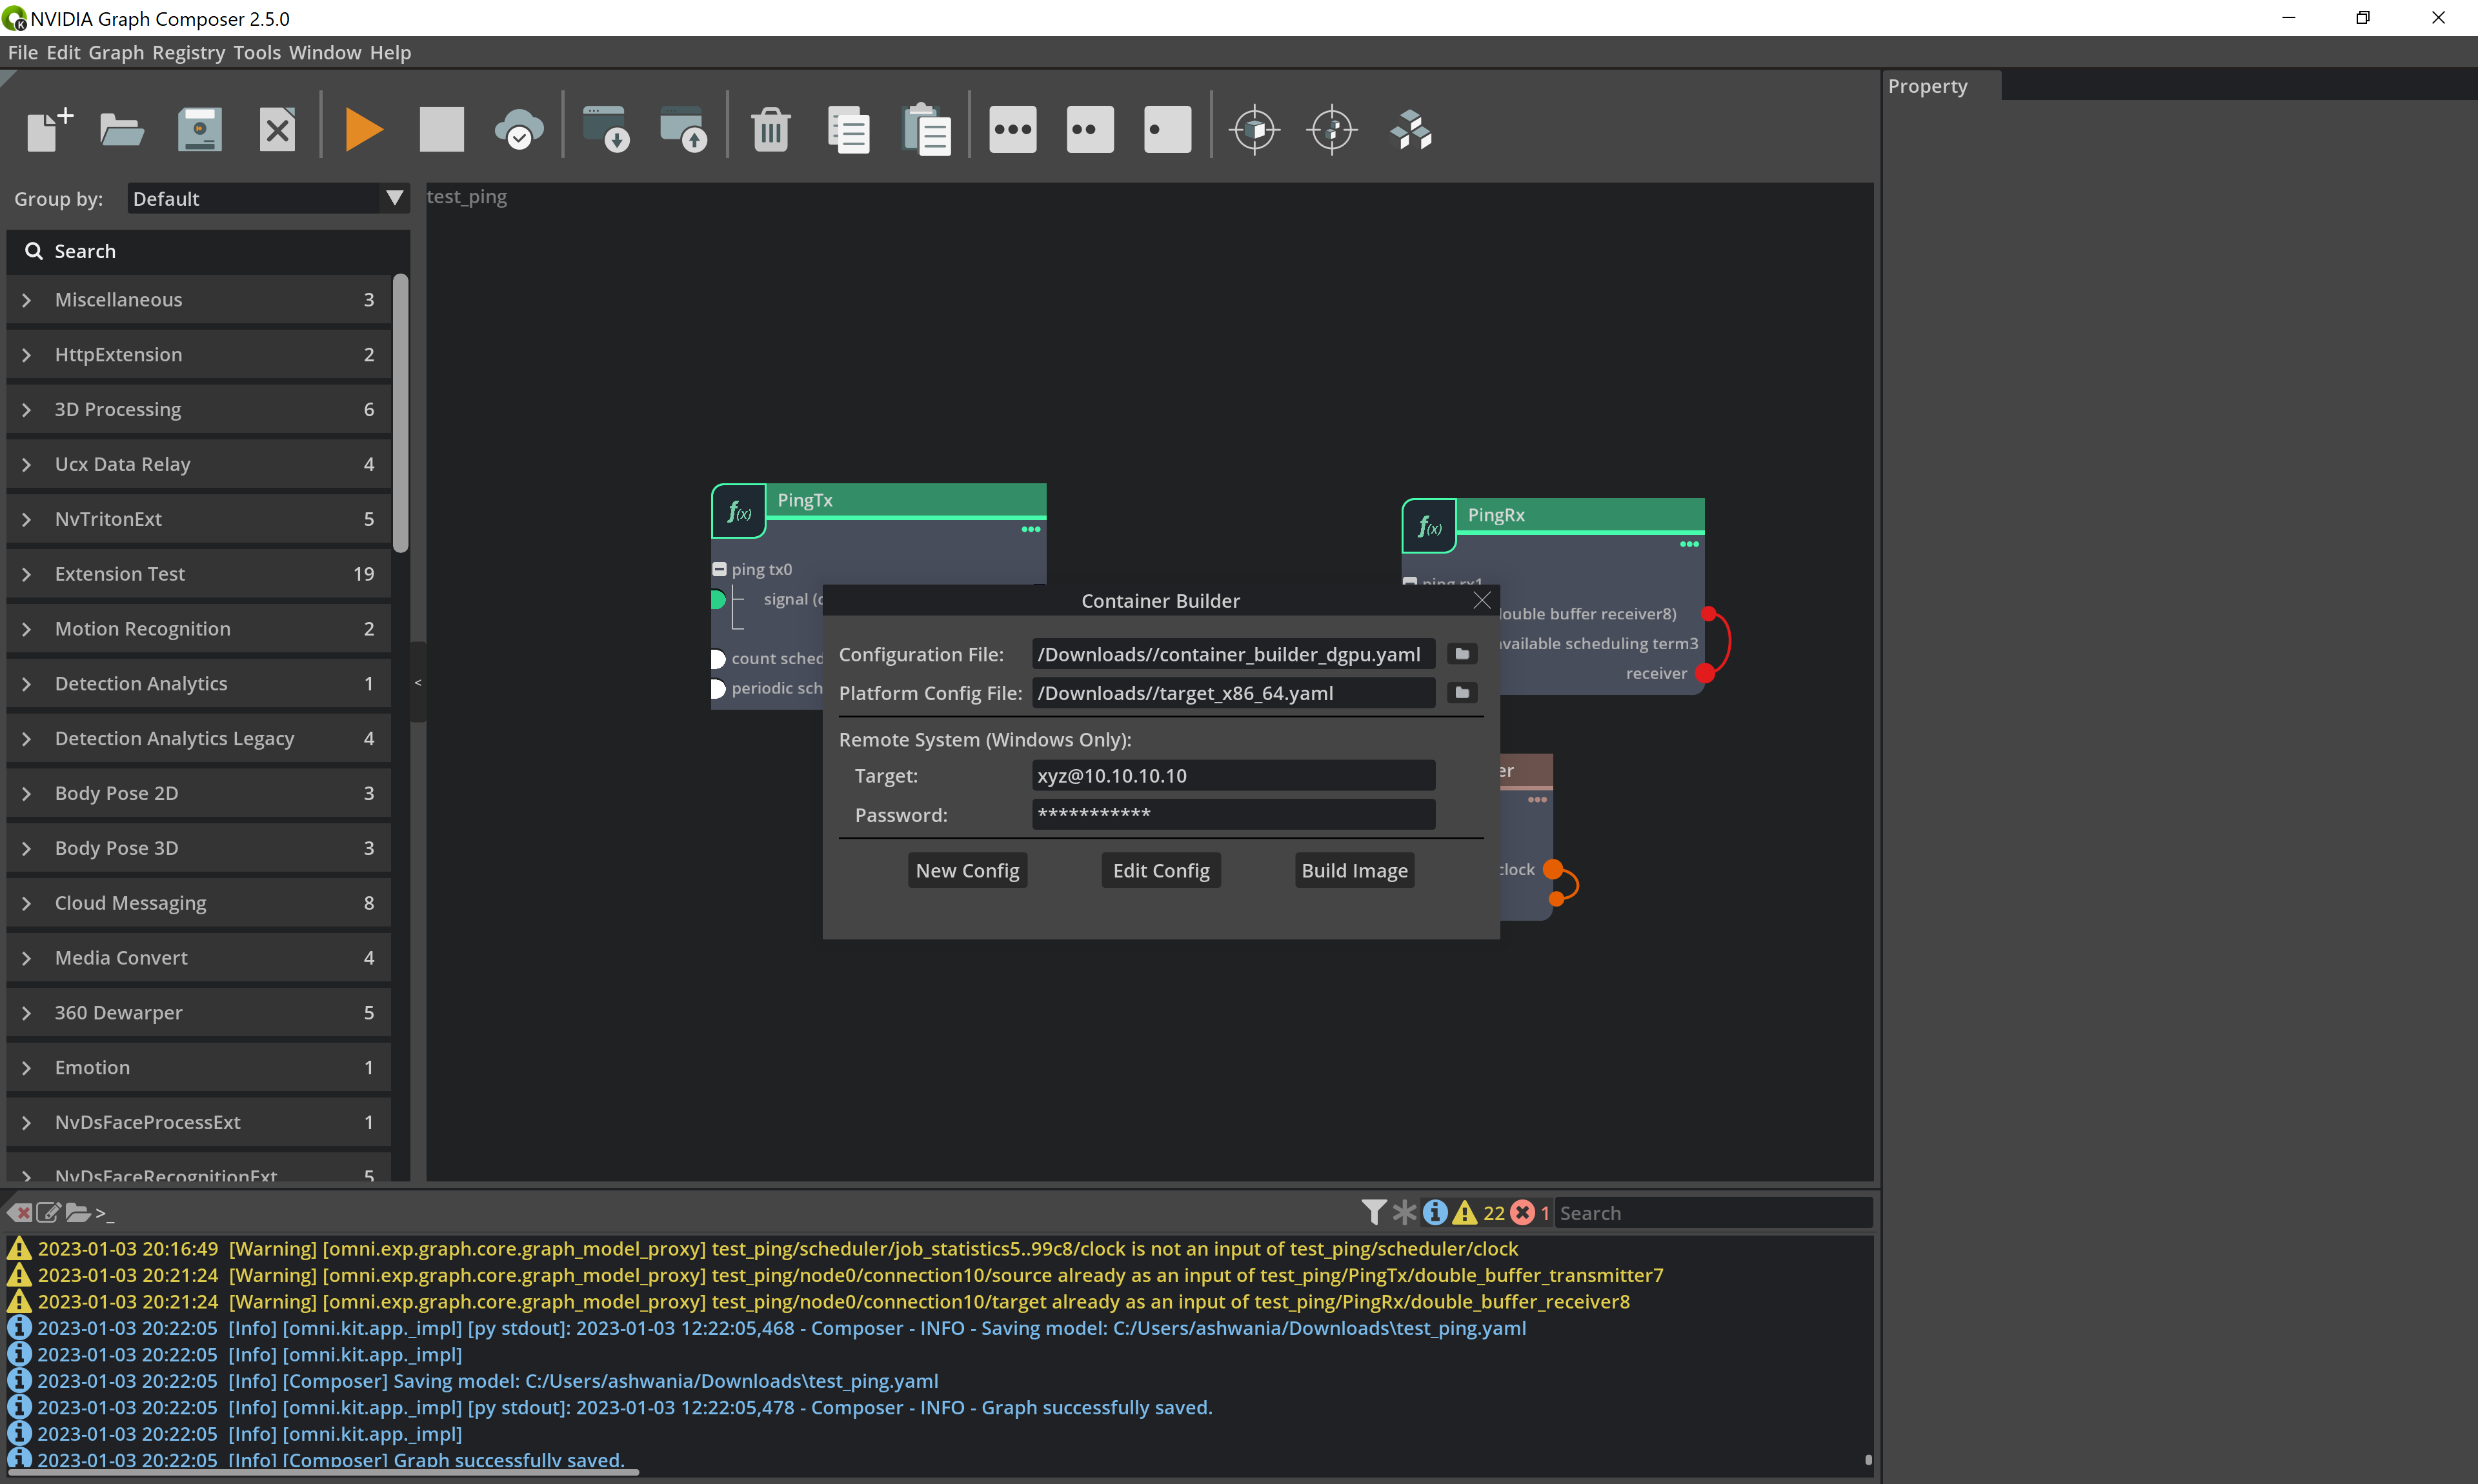
Task: Toggle warning messages filter in console
Action: coord(1465,1212)
